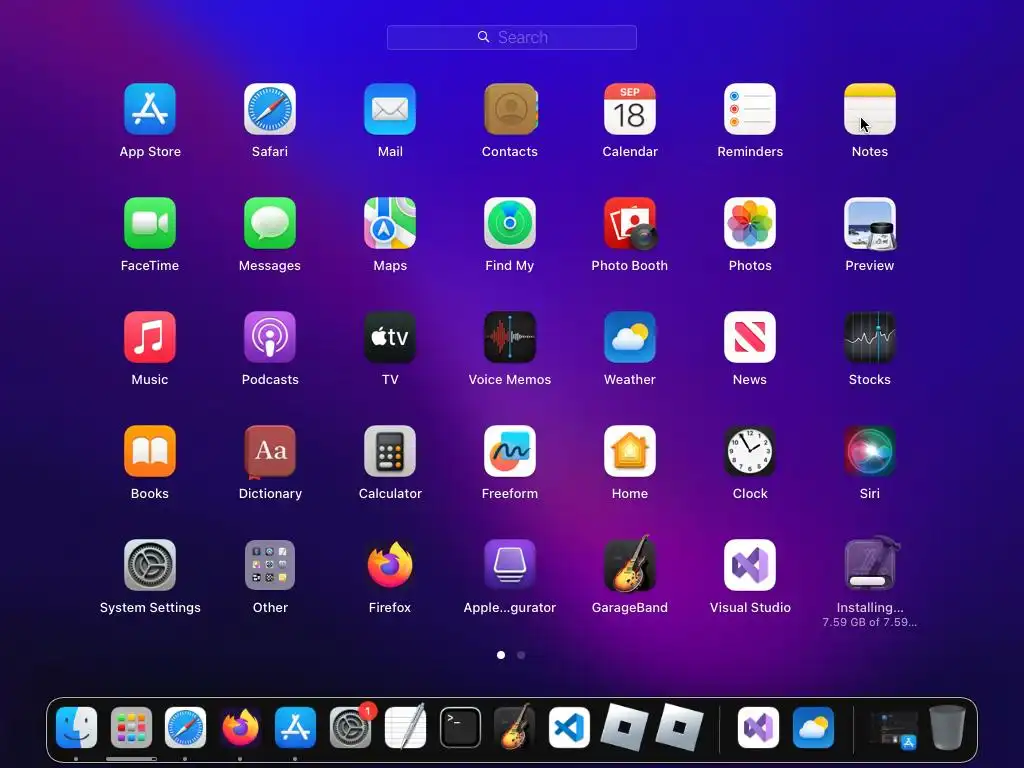Click the Launchpad search field

(511, 37)
